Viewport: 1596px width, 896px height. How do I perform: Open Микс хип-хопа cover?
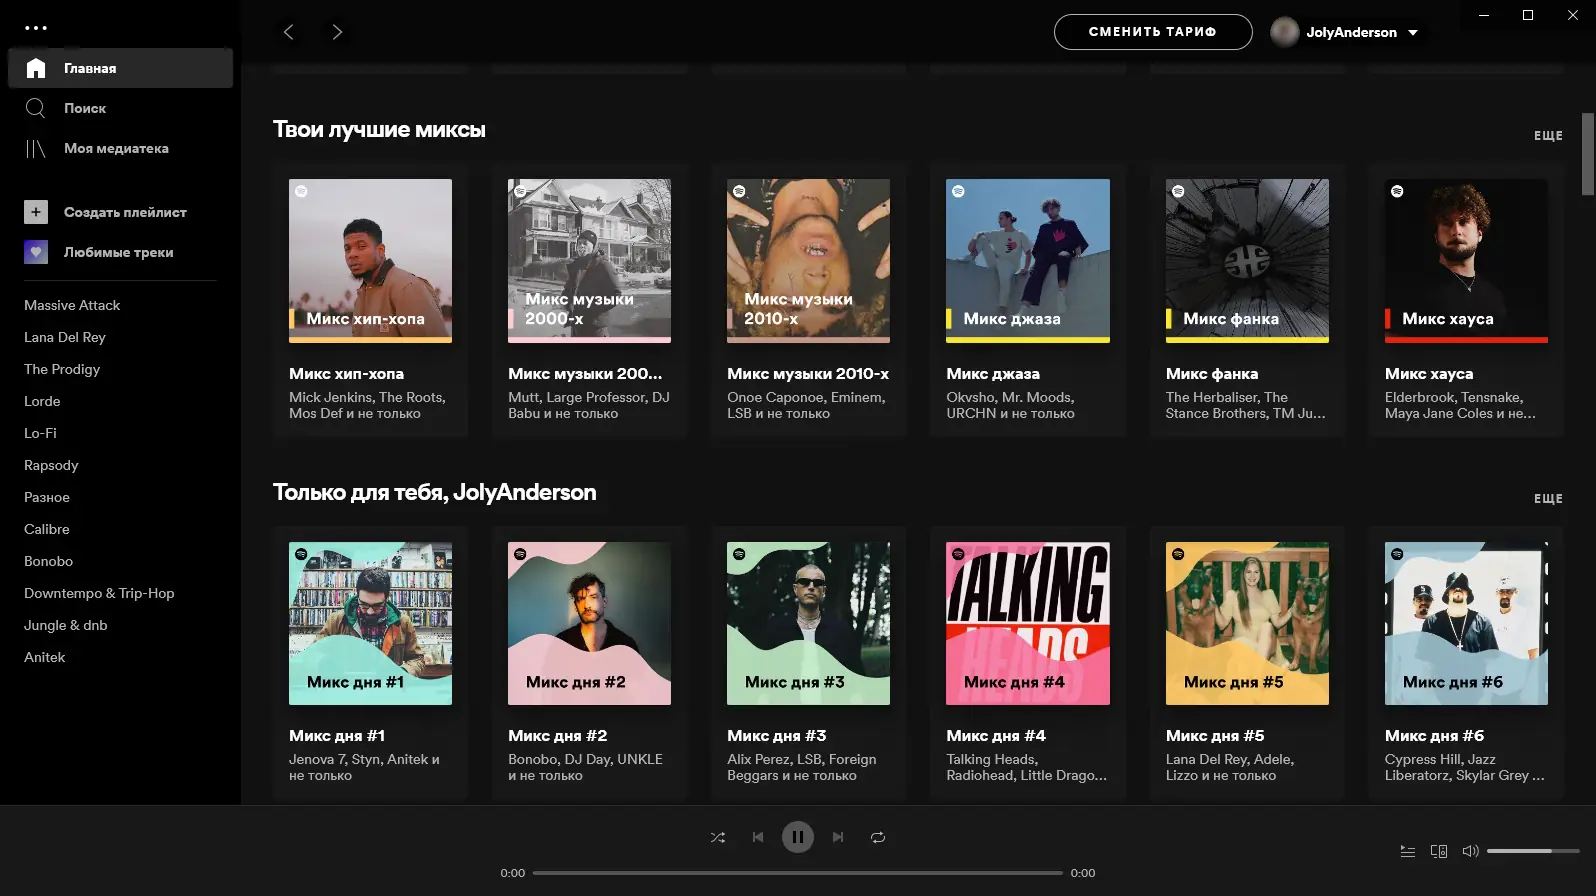370,261
